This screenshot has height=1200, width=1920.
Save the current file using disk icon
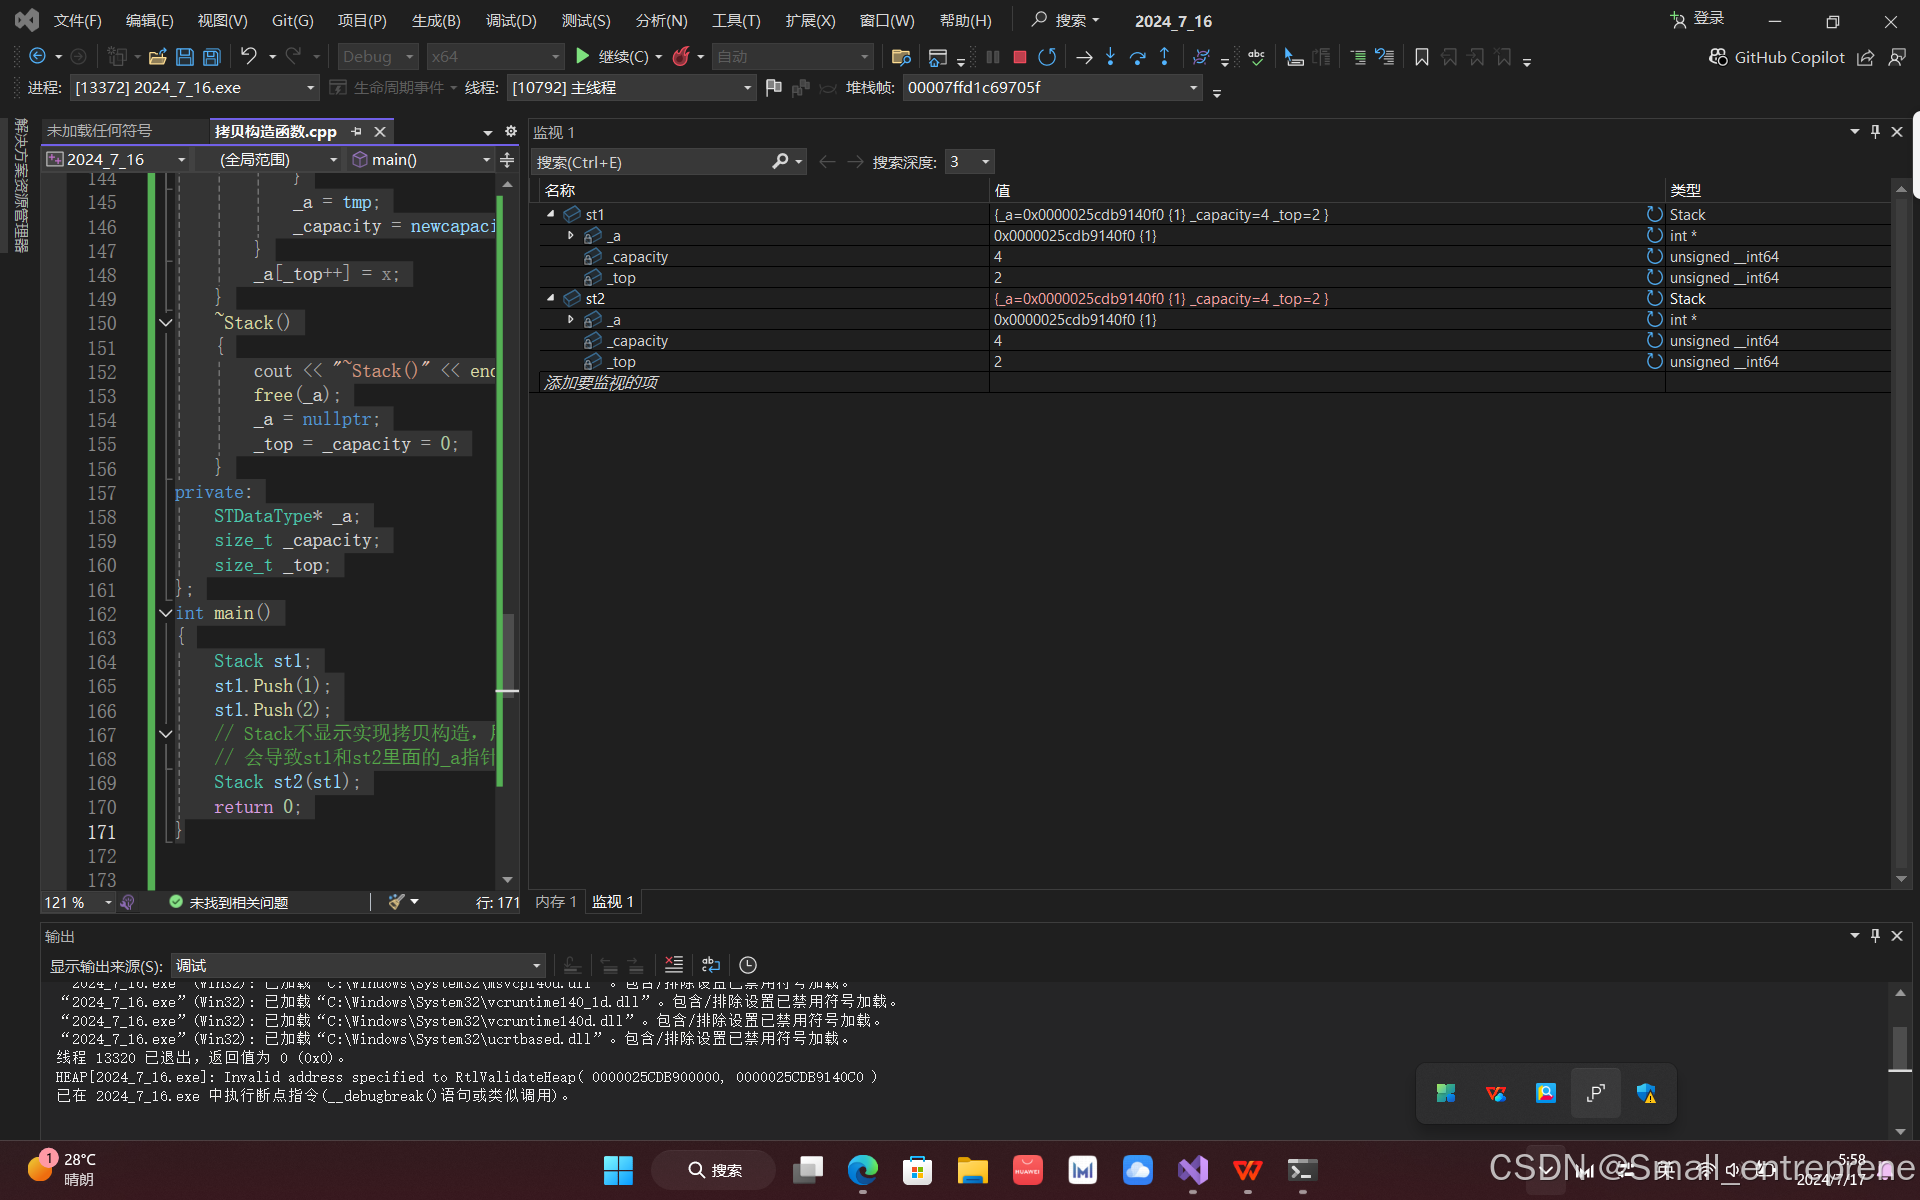point(184,57)
